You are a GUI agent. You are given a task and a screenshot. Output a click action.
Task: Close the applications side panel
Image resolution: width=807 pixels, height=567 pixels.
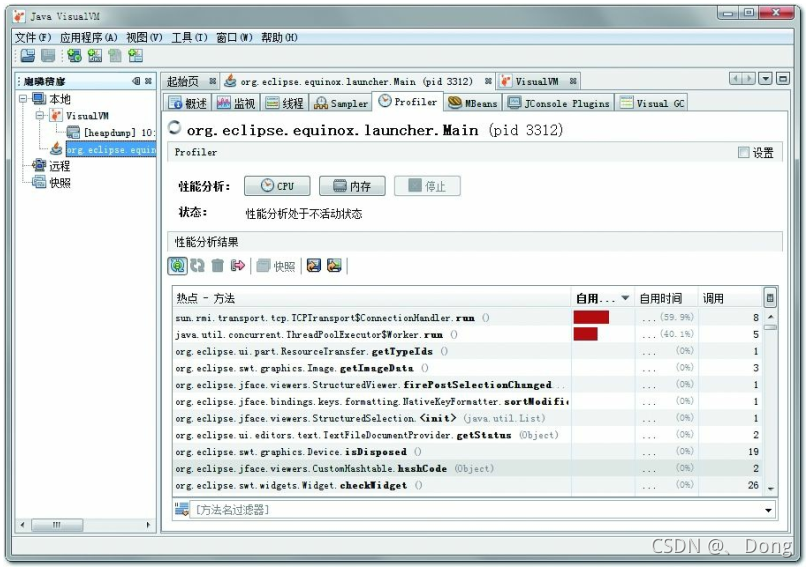[x=148, y=81]
